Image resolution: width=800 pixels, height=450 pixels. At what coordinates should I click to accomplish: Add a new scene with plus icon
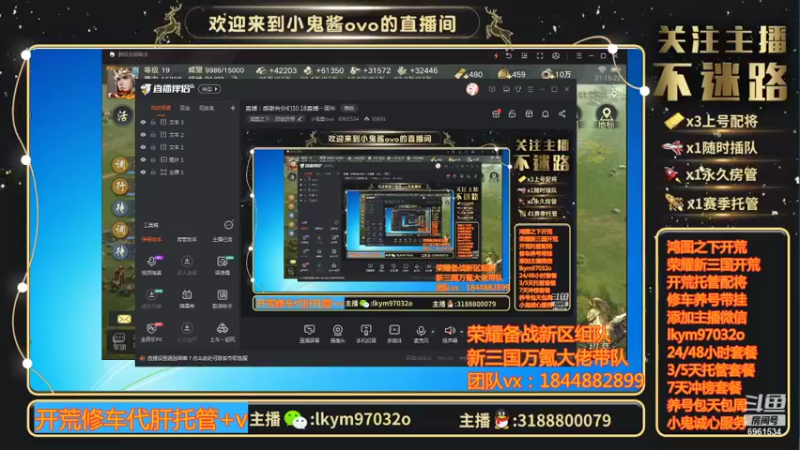(x=233, y=108)
